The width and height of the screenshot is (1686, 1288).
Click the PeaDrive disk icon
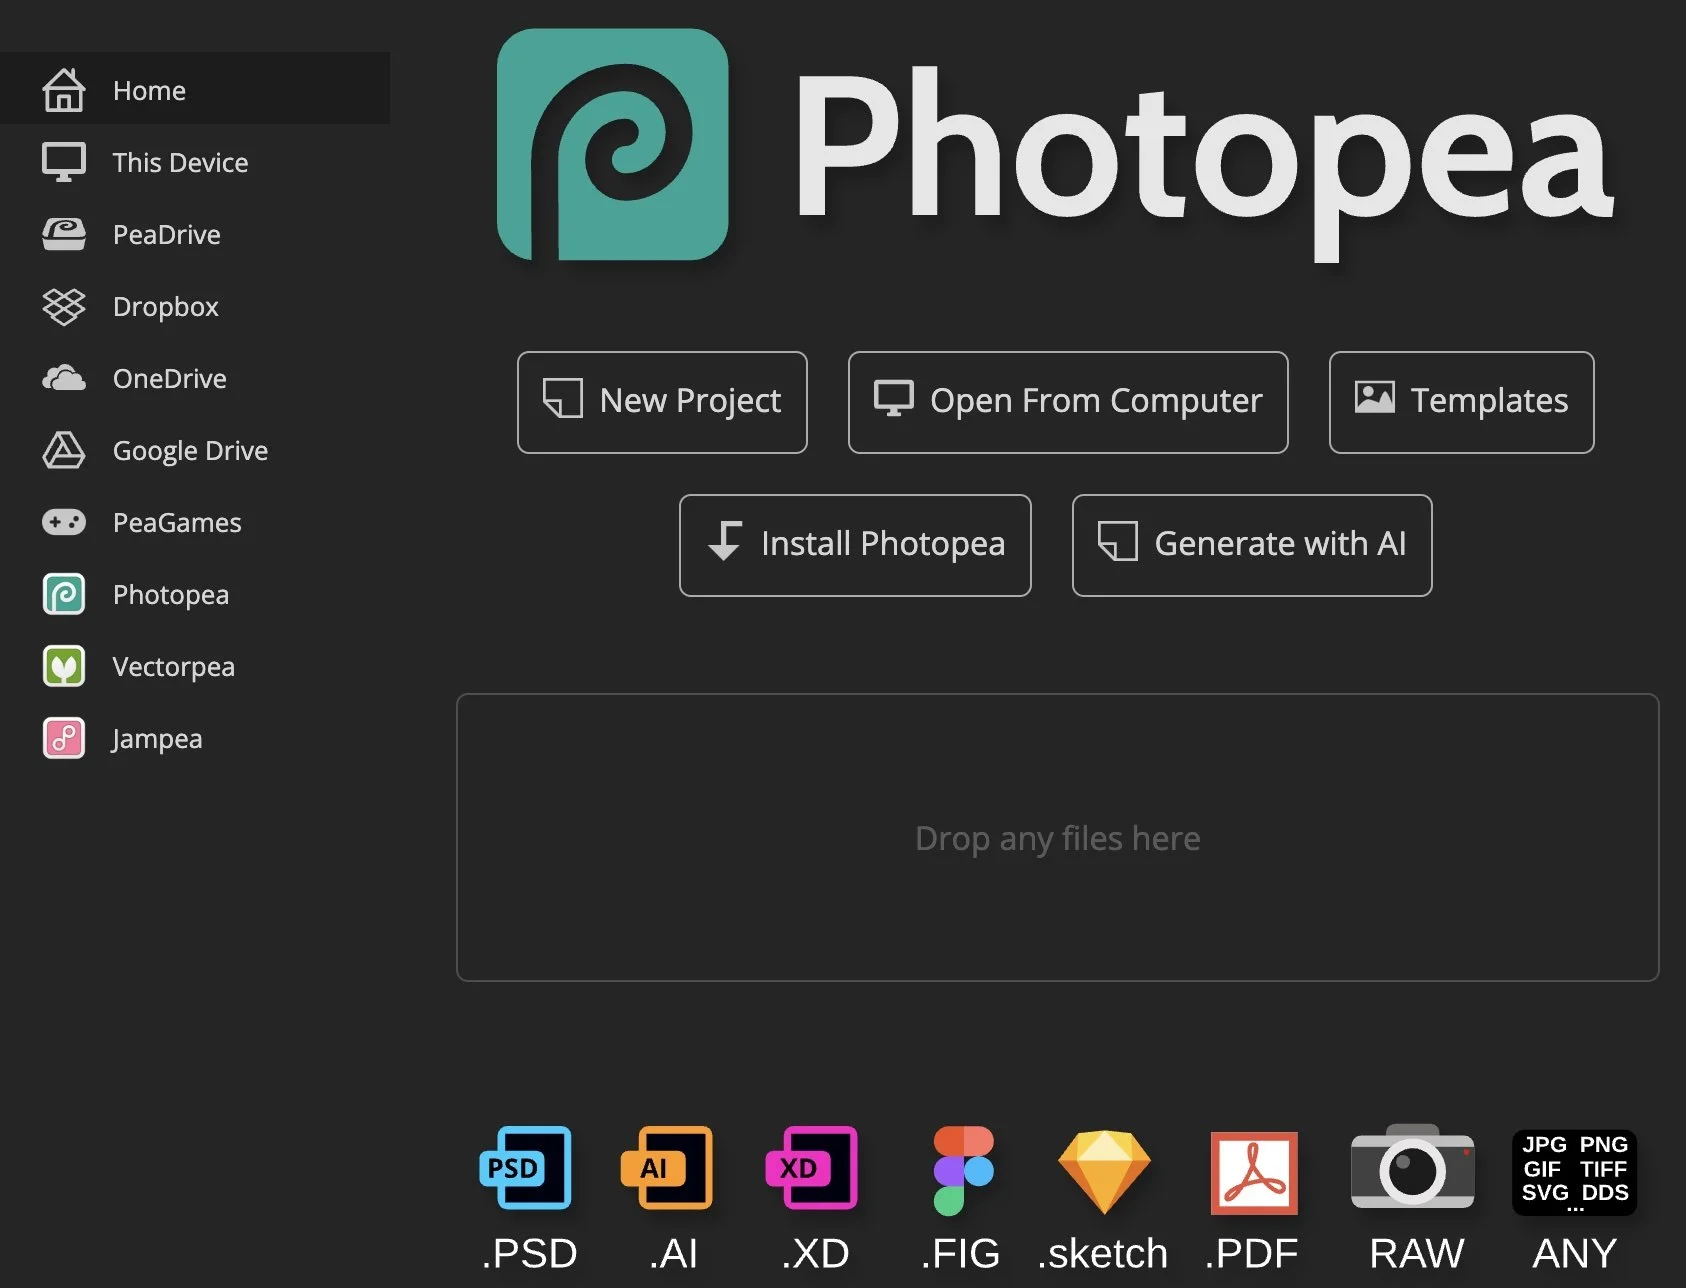pos(64,234)
